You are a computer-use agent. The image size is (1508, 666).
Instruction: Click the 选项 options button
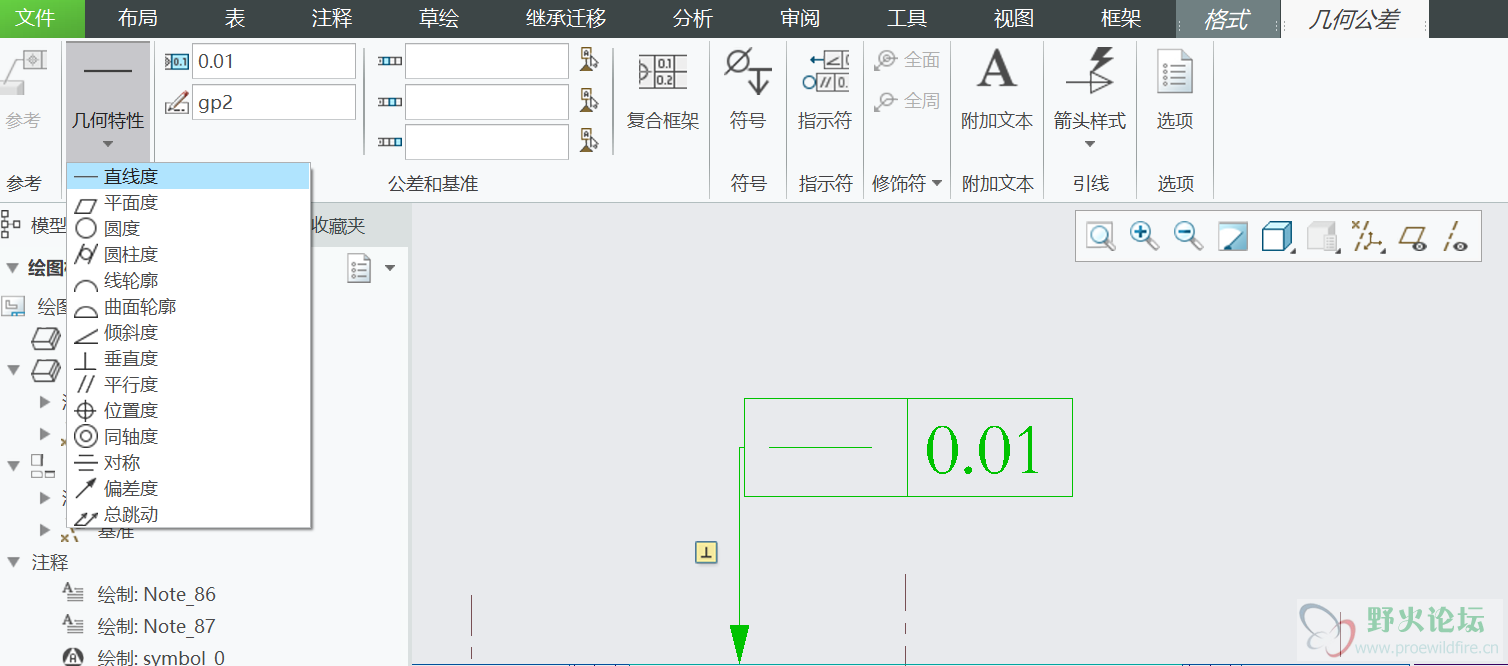(x=1175, y=92)
